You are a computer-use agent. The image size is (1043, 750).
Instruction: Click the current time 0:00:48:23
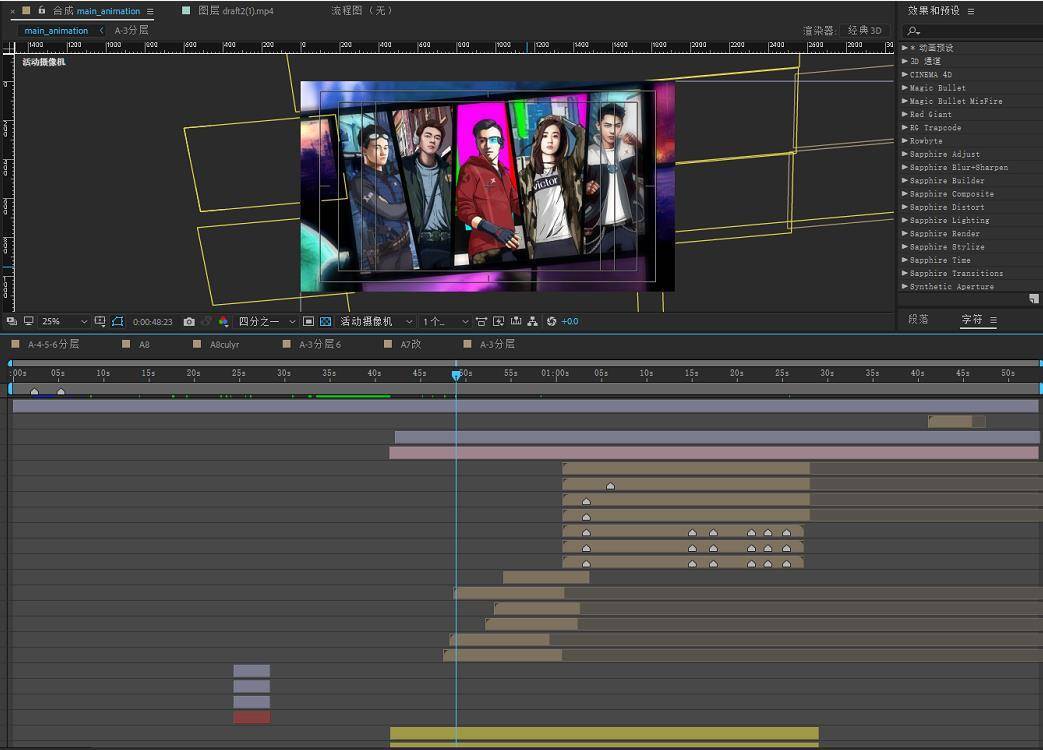152,322
